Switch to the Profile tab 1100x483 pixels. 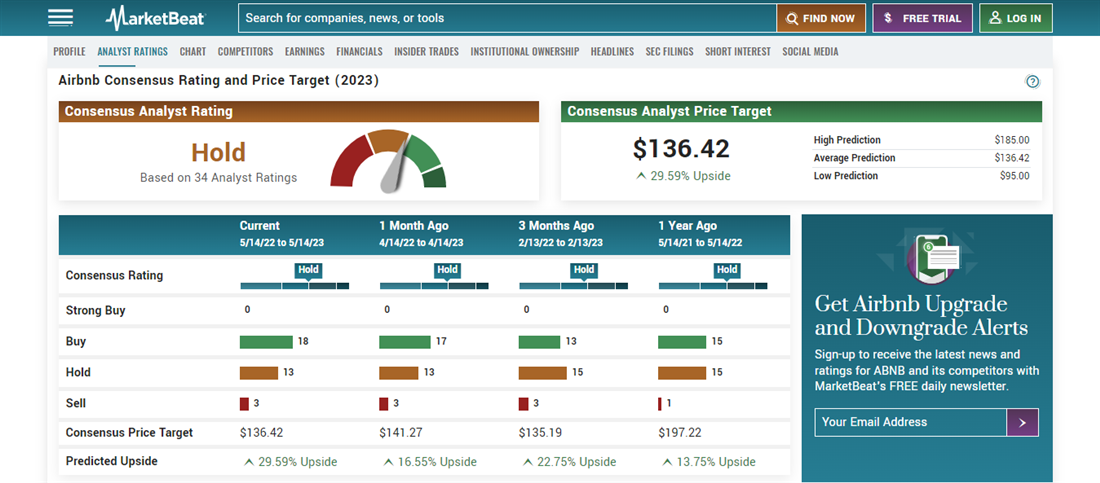coord(69,52)
